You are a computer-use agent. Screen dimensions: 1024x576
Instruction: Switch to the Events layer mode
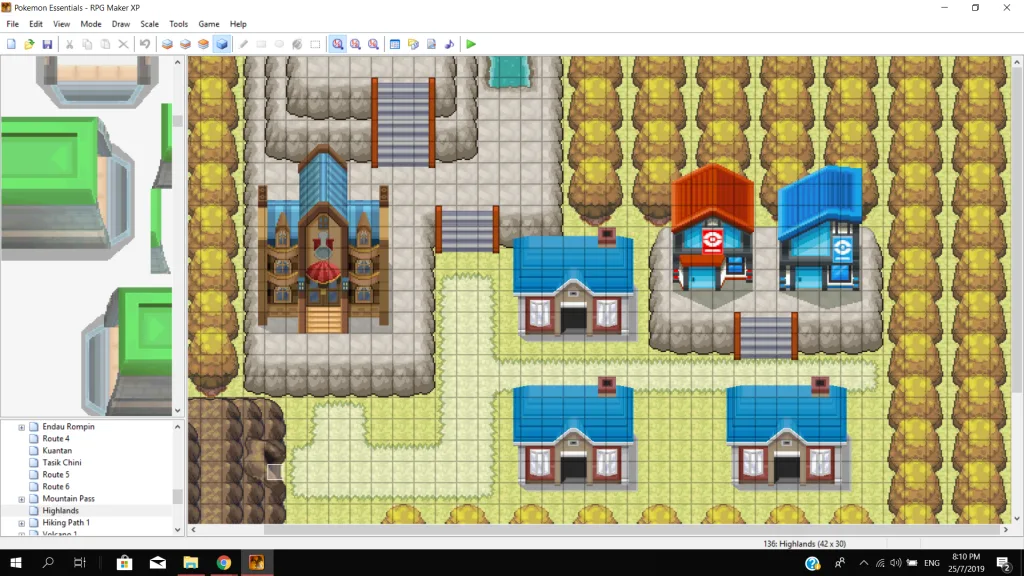222,44
